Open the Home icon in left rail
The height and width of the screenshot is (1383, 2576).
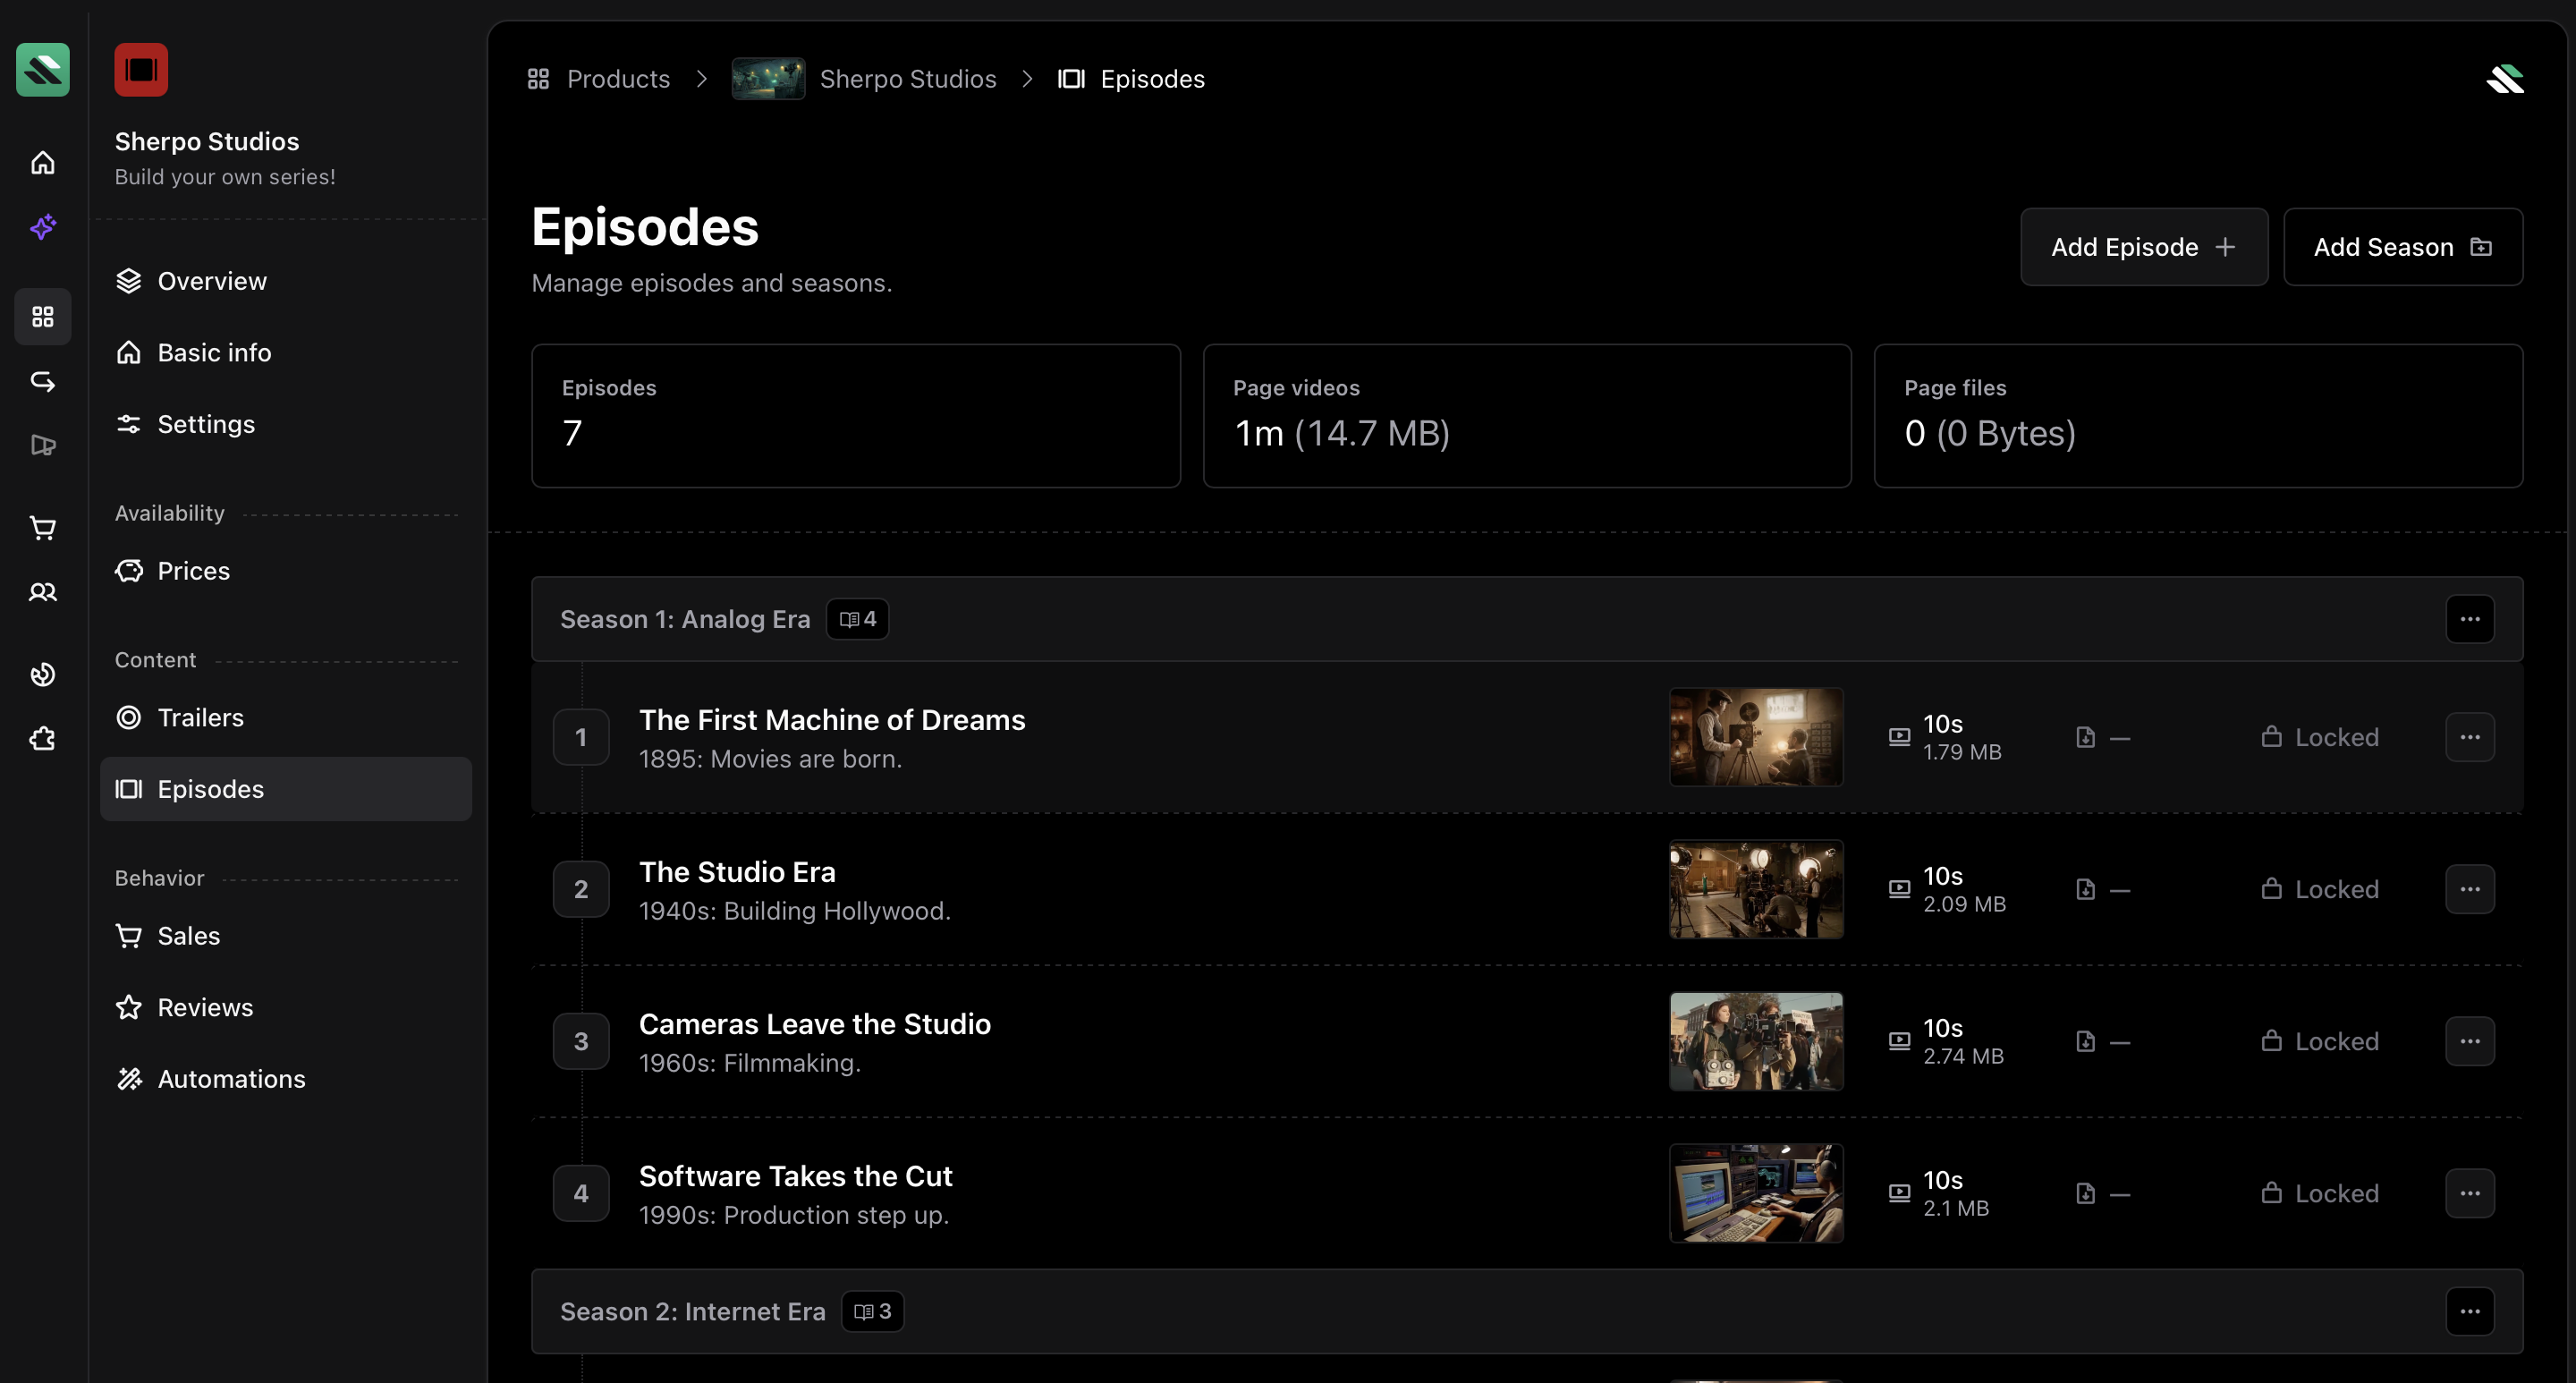42,162
